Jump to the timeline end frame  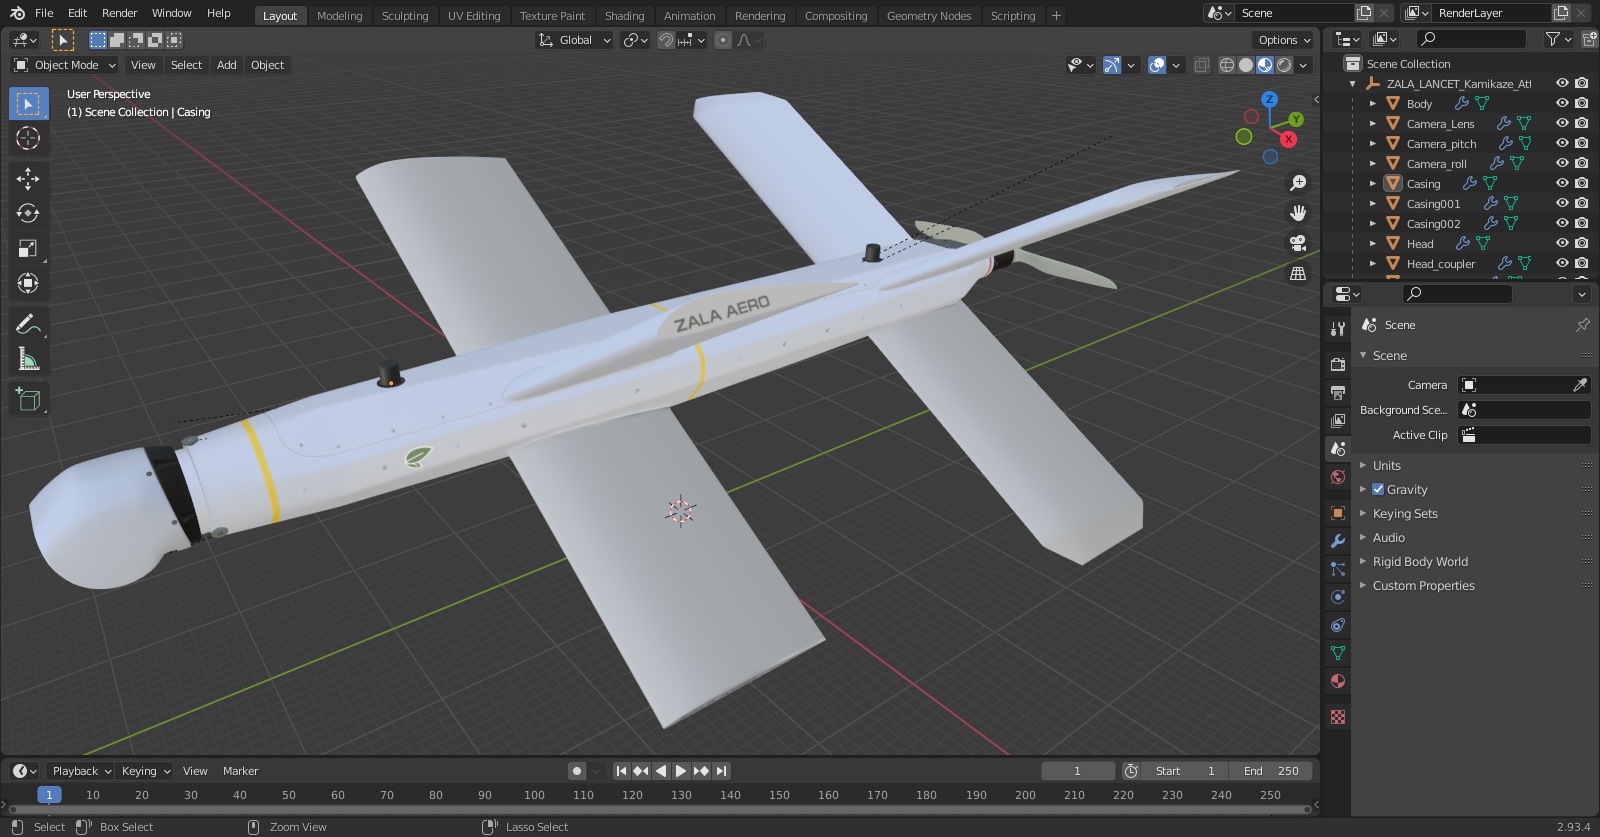point(721,771)
